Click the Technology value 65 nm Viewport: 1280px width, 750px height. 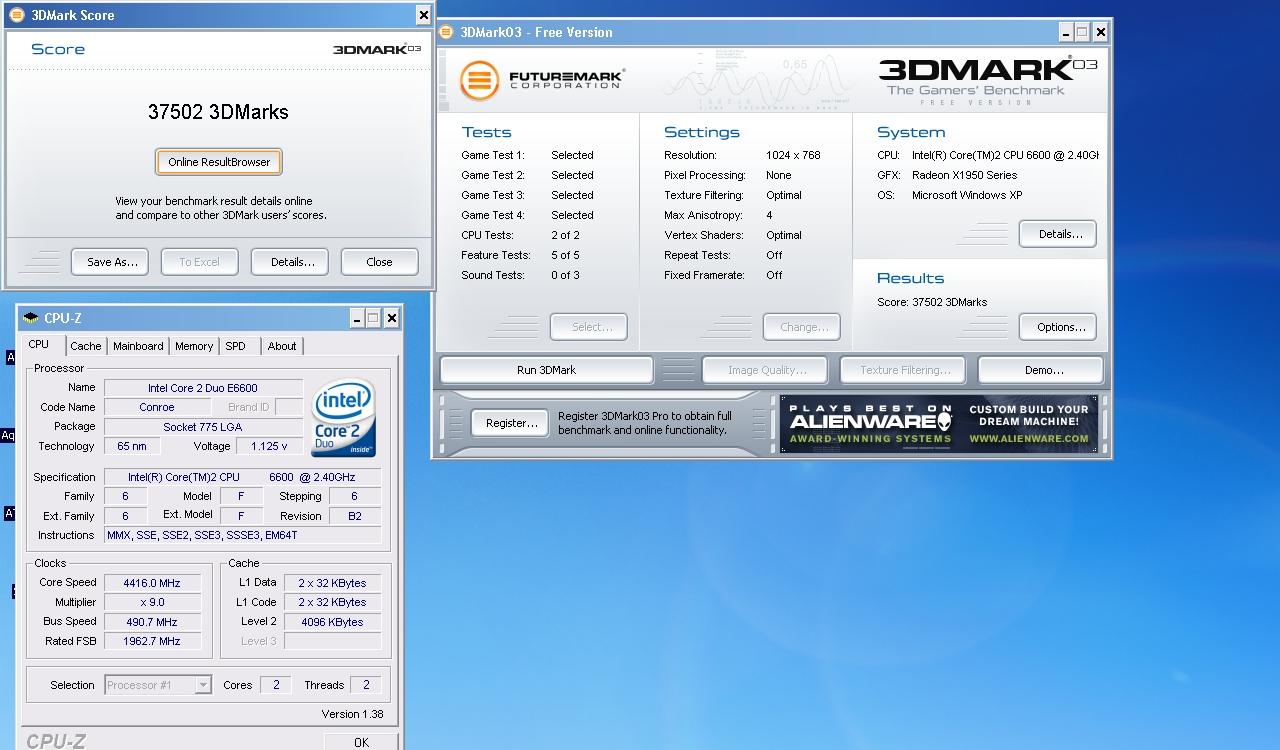pyautogui.click(x=132, y=446)
